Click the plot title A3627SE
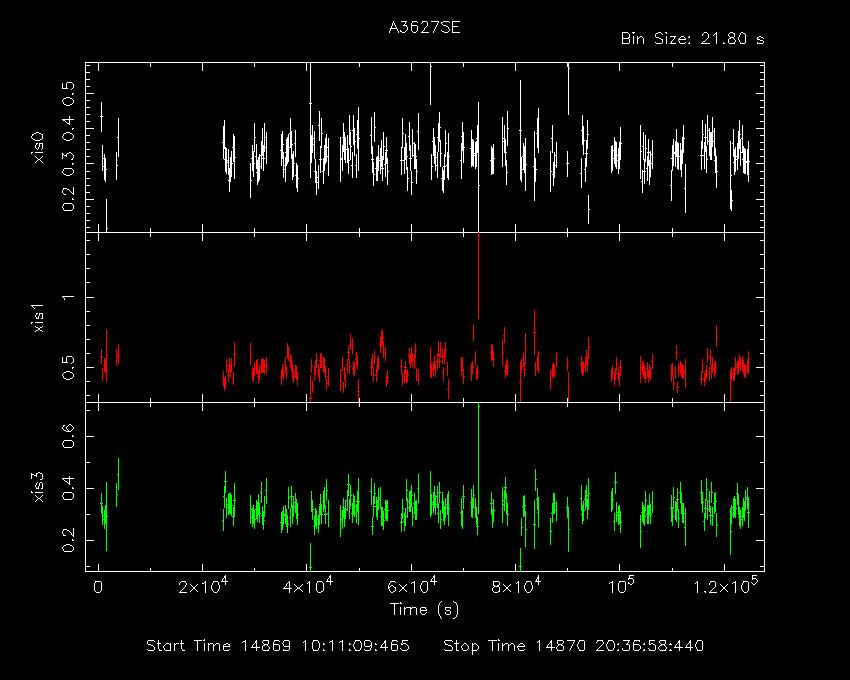This screenshot has width=850, height=680. (424, 28)
